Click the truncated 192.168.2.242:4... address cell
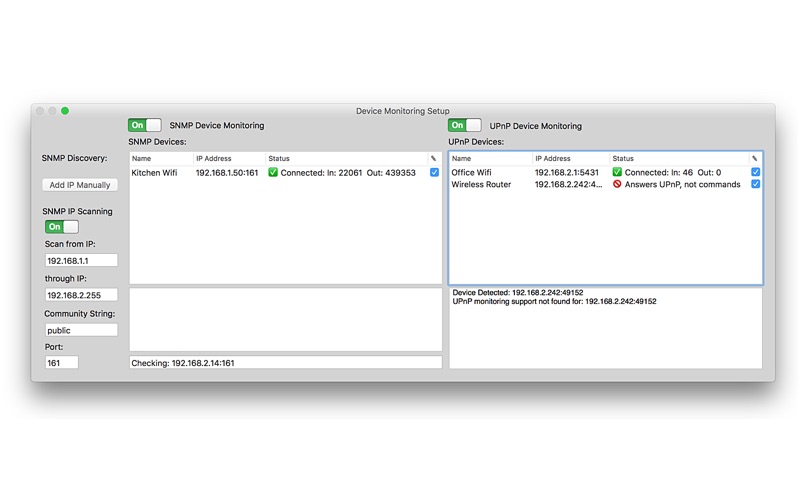 tap(568, 184)
